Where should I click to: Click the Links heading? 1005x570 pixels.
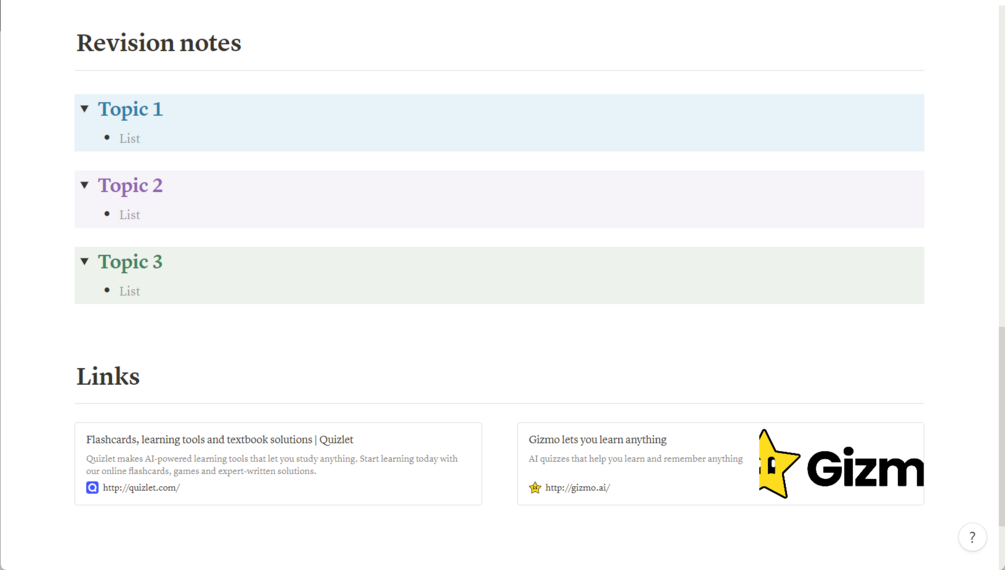point(108,376)
